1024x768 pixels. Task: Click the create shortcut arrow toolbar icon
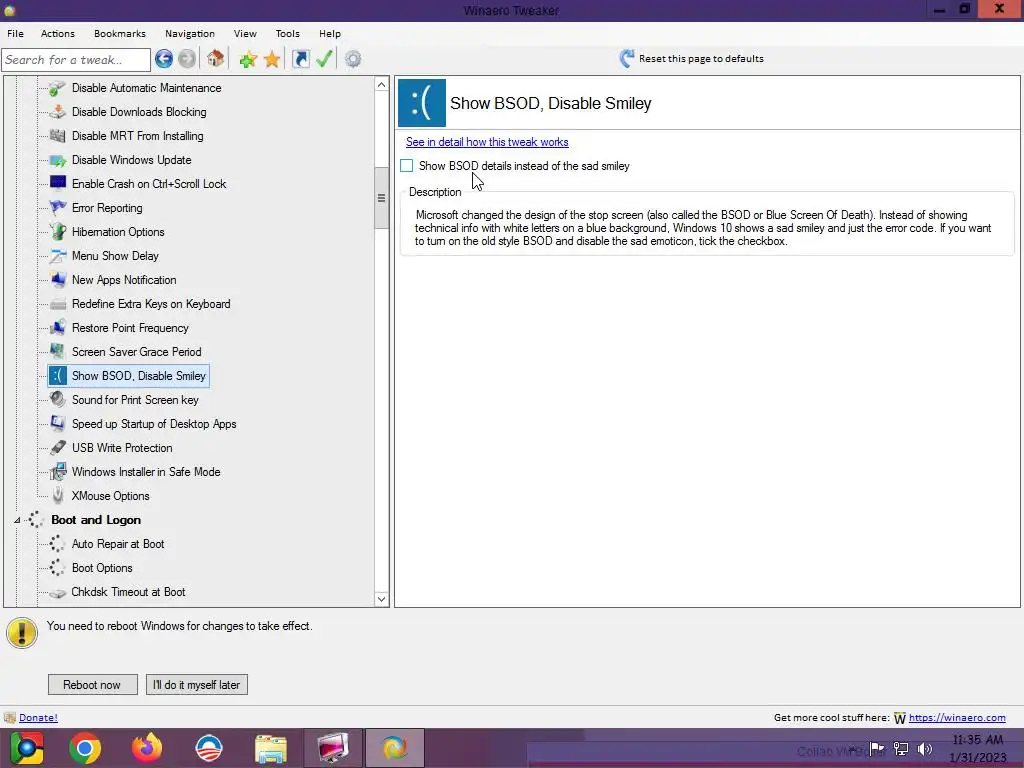coord(300,59)
